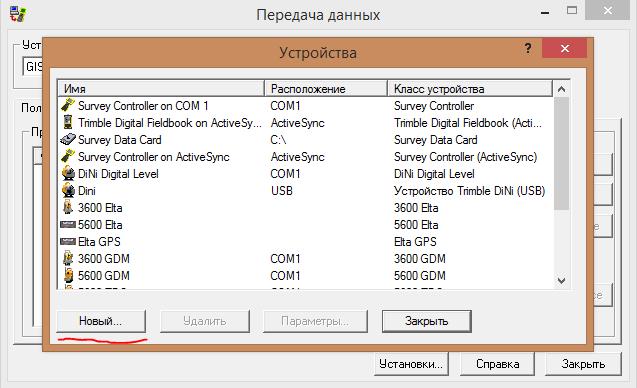Click the disabled Удалить button
The image size is (637, 388).
click(x=205, y=321)
